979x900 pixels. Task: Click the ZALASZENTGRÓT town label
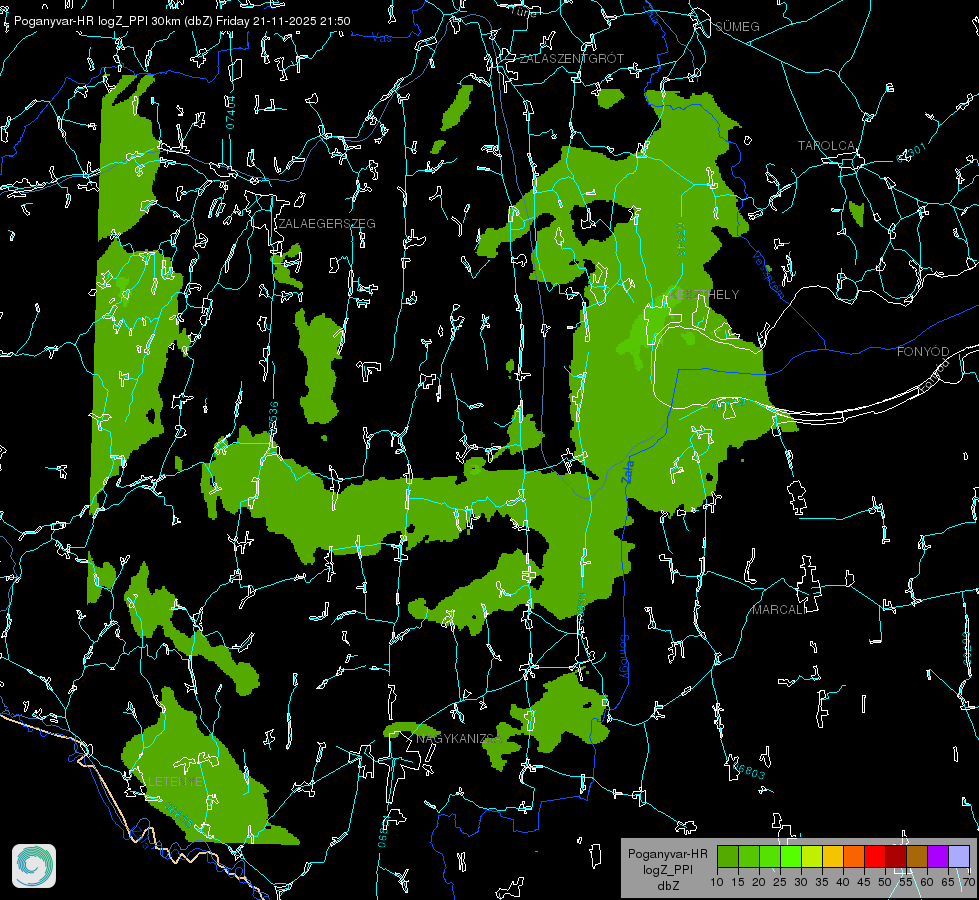(571, 59)
